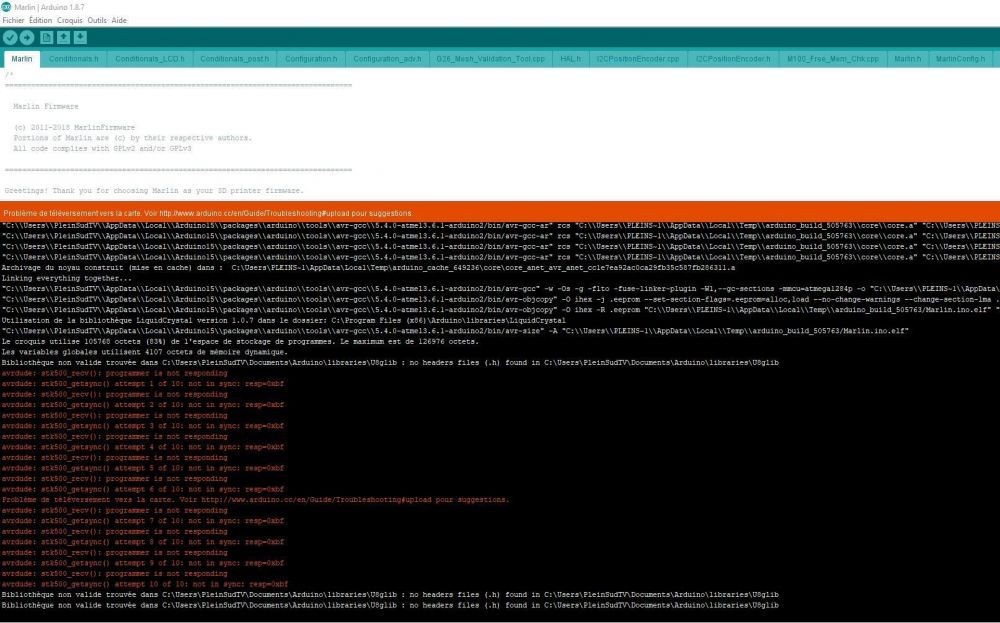The width and height of the screenshot is (1000, 623).
Task: Click the "(c) 2011-2018 MarlinFirmware" editor line
Action: 74,128
